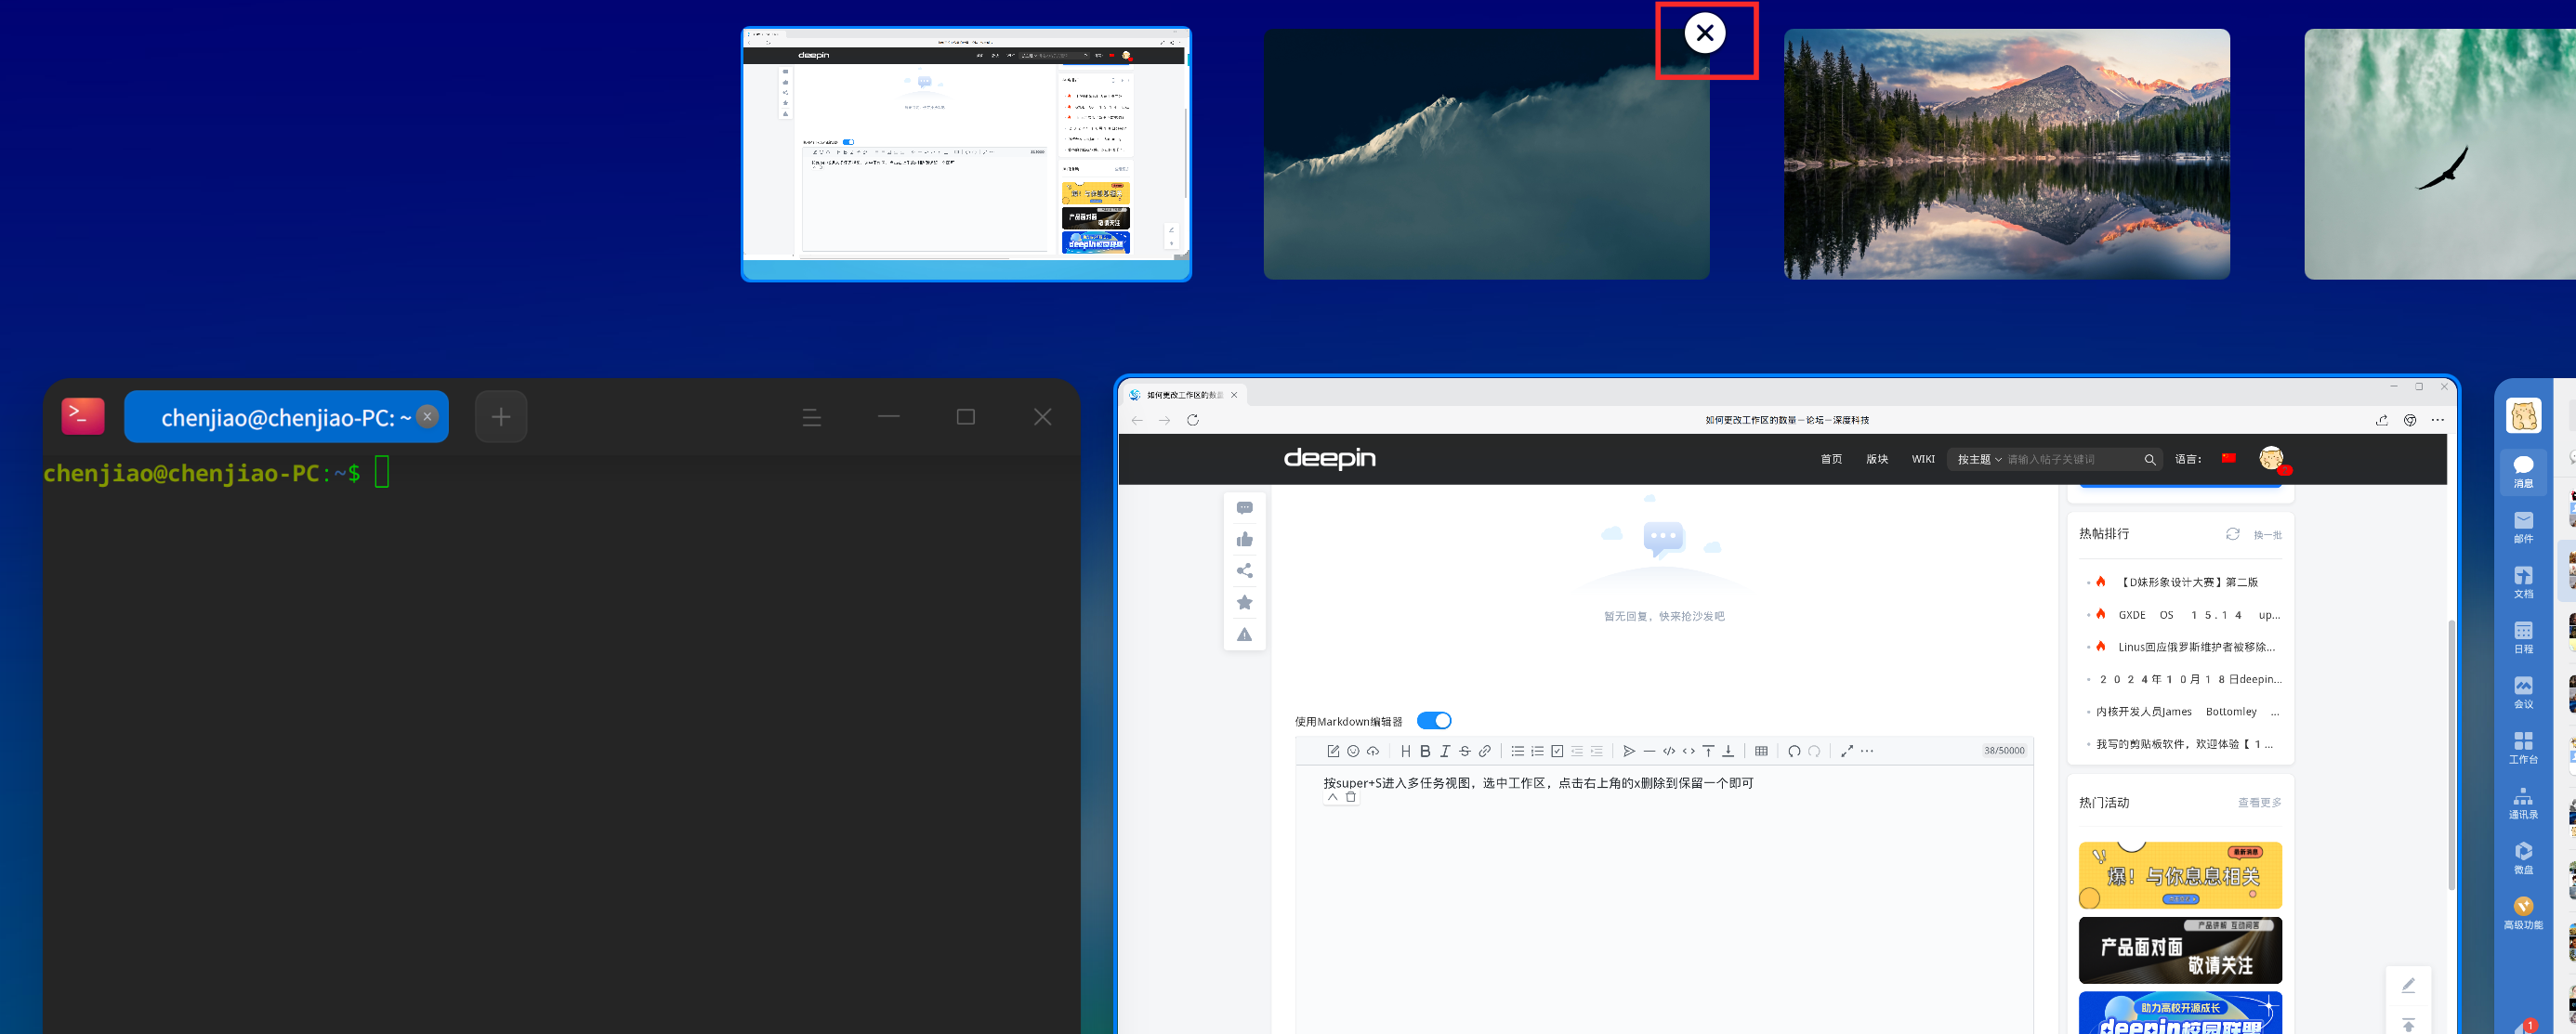Open 微盘 in the chat app sidebar
Image resolution: width=2576 pixels, height=1034 pixels.
coord(2524,857)
